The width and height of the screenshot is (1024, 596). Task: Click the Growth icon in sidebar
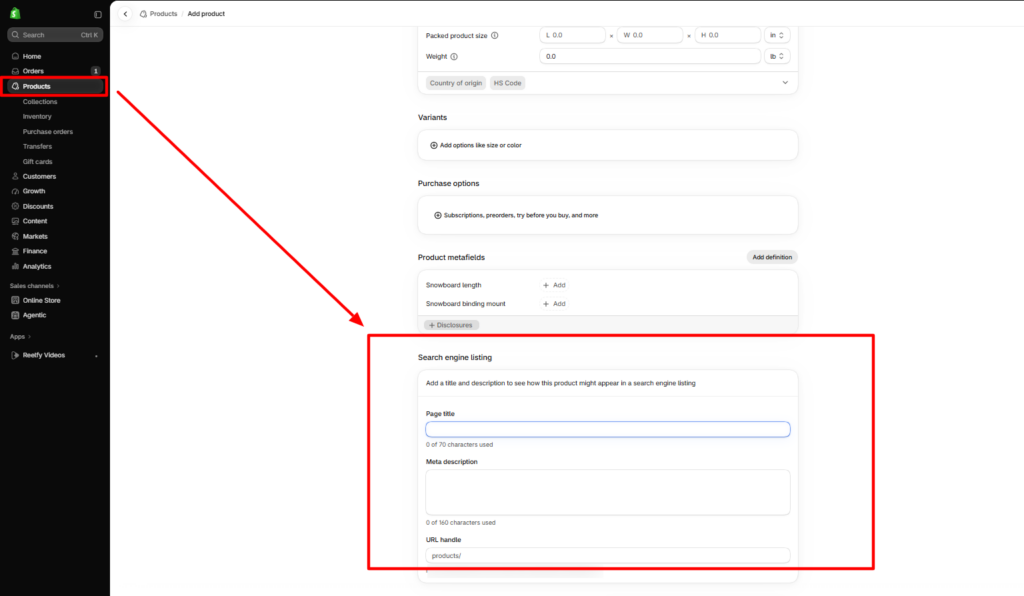15,191
